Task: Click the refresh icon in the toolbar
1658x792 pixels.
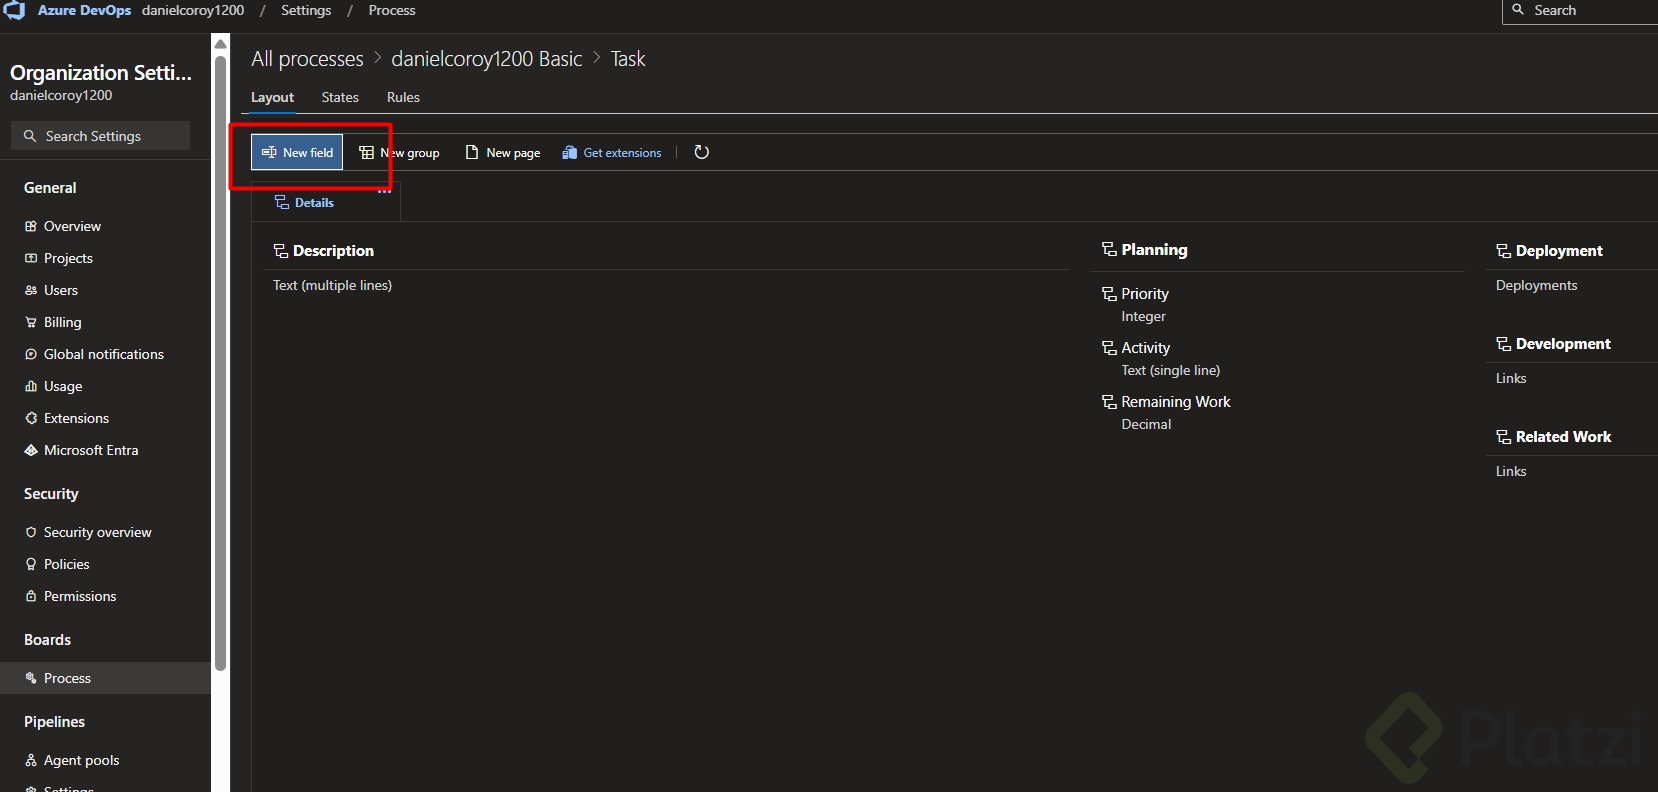Action: coord(702,152)
